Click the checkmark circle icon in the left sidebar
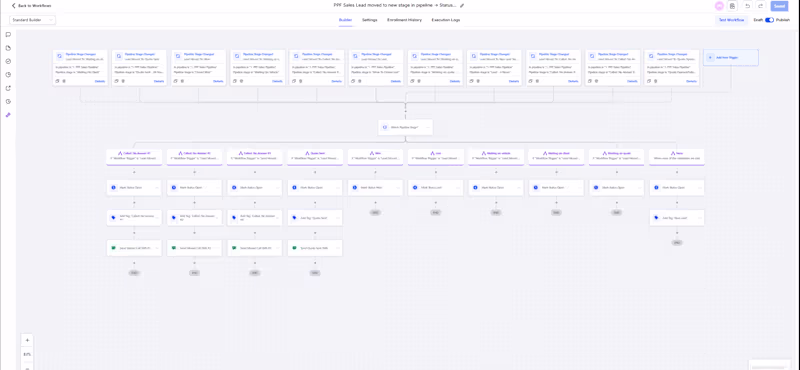 (x=8, y=61)
